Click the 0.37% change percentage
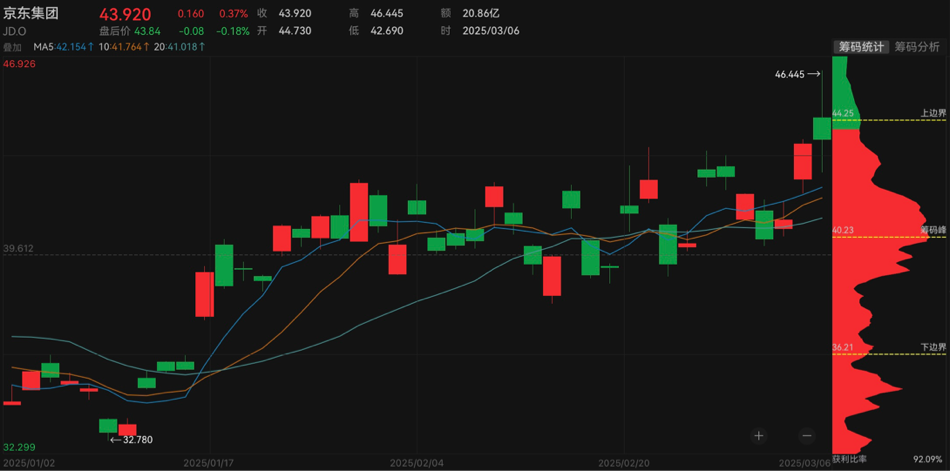950x471 pixels. pyautogui.click(x=234, y=13)
